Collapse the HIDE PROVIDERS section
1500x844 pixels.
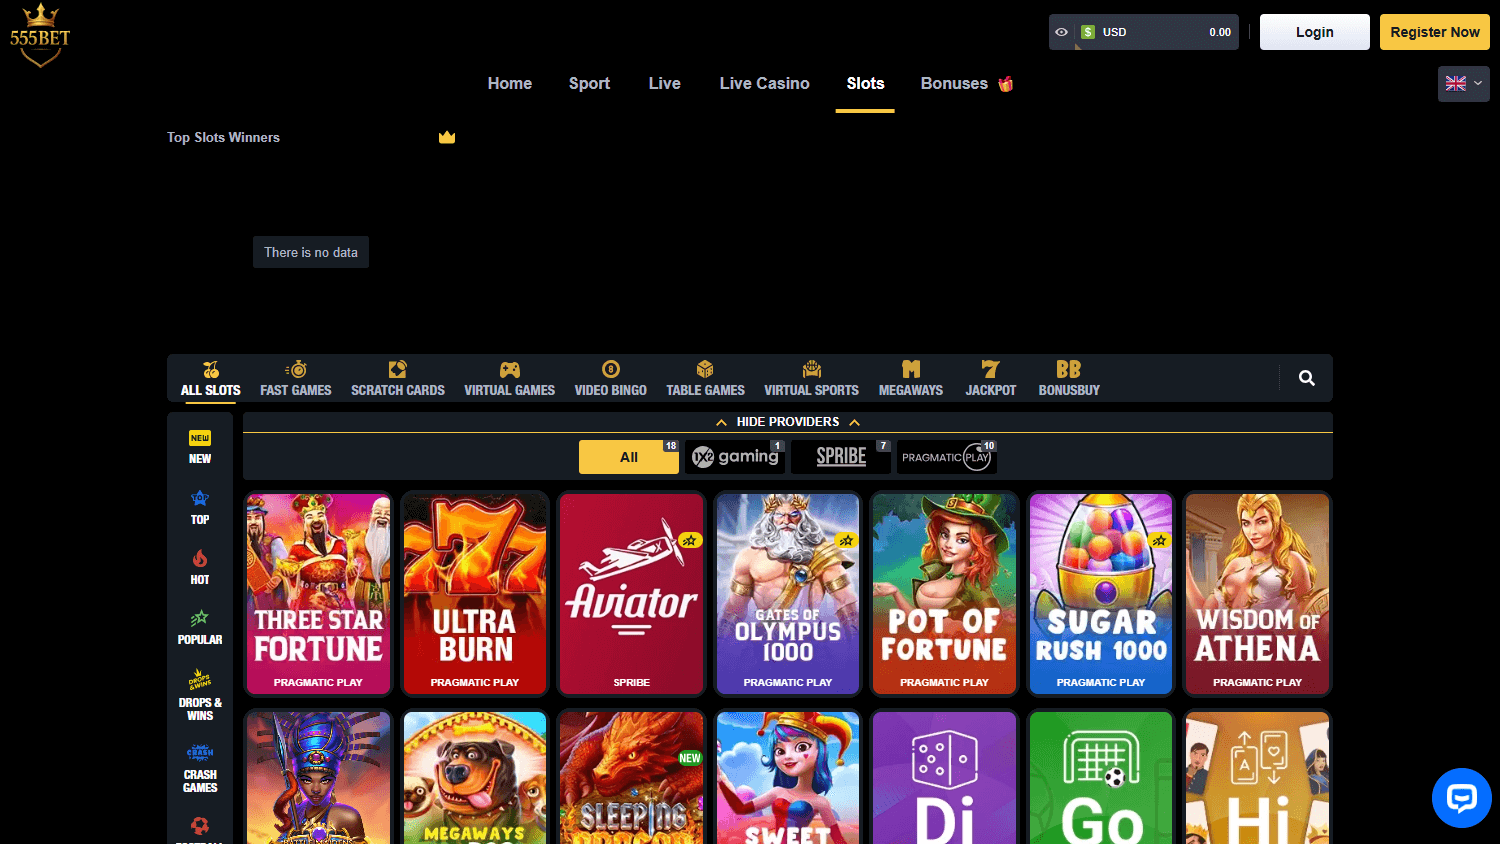coord(788,421)
